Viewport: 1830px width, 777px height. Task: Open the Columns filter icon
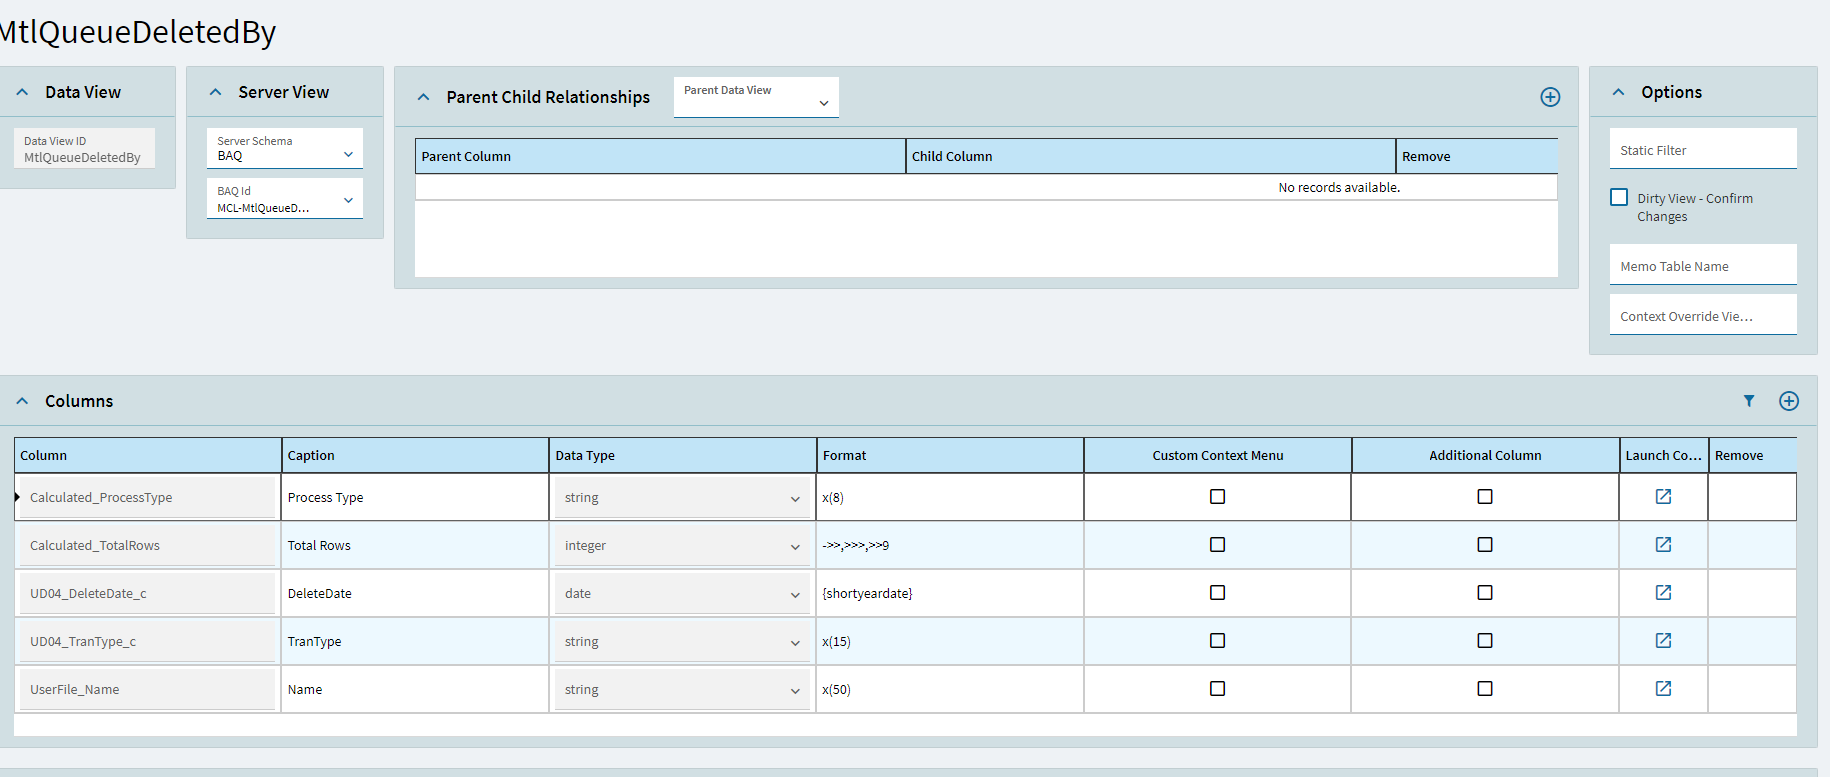pyautogui.click(x=1749, y=401)
